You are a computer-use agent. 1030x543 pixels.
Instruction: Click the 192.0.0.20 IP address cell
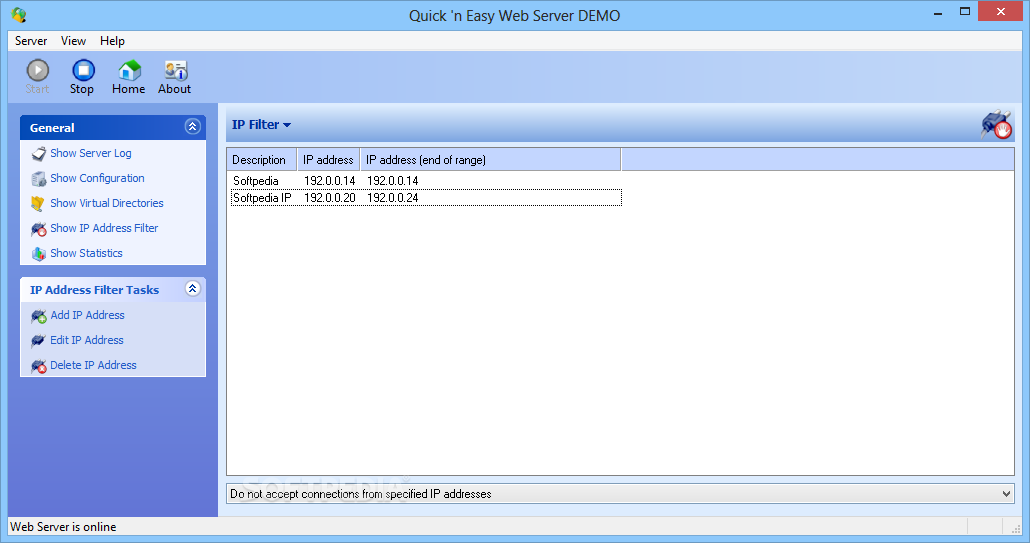click(329, 198)
